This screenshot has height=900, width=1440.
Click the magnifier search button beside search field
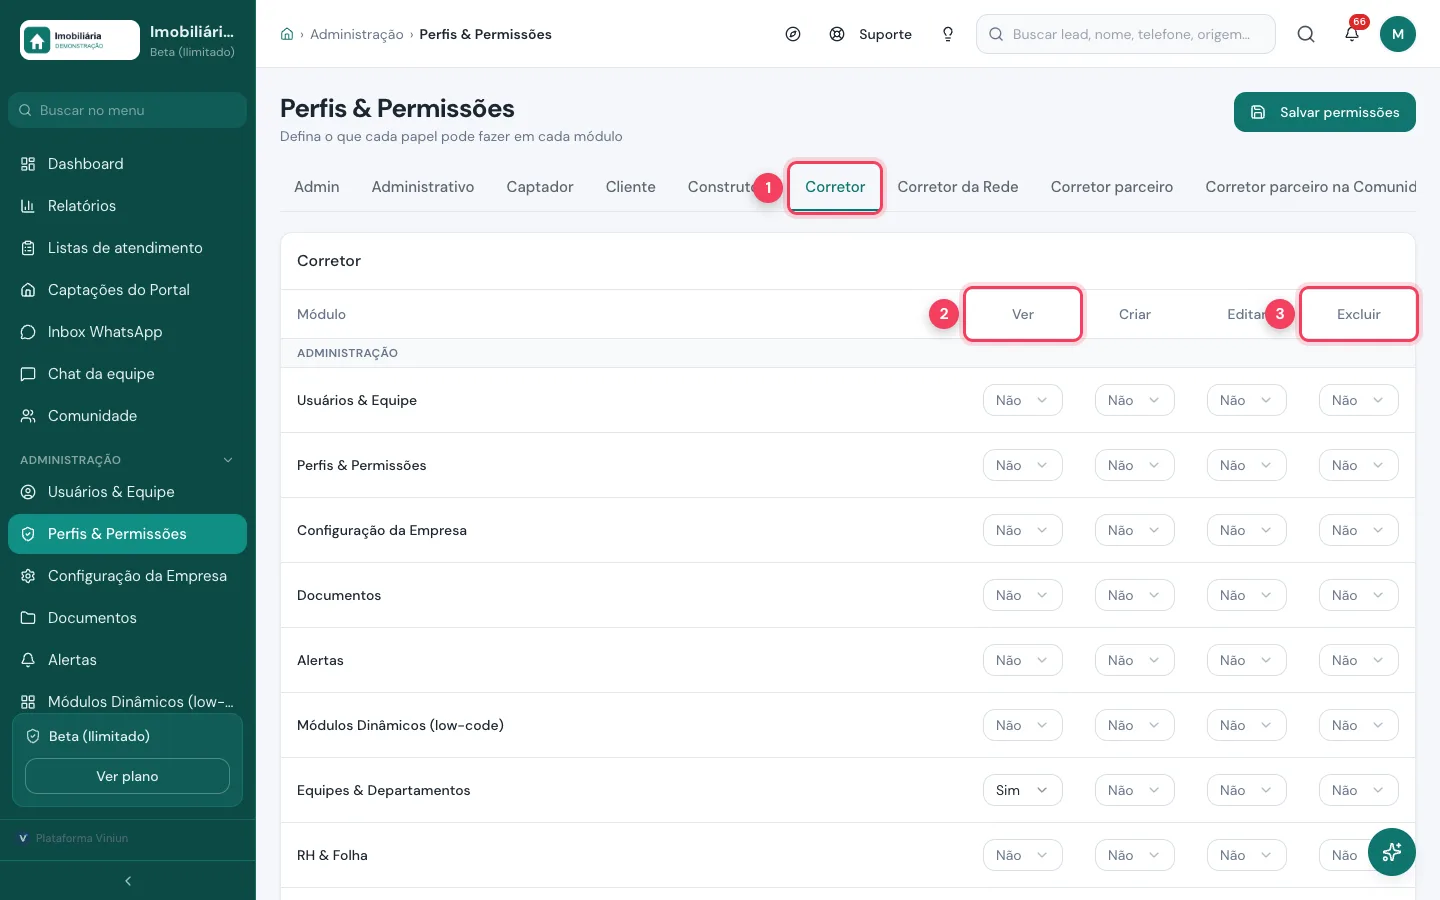click(1306, 34)
